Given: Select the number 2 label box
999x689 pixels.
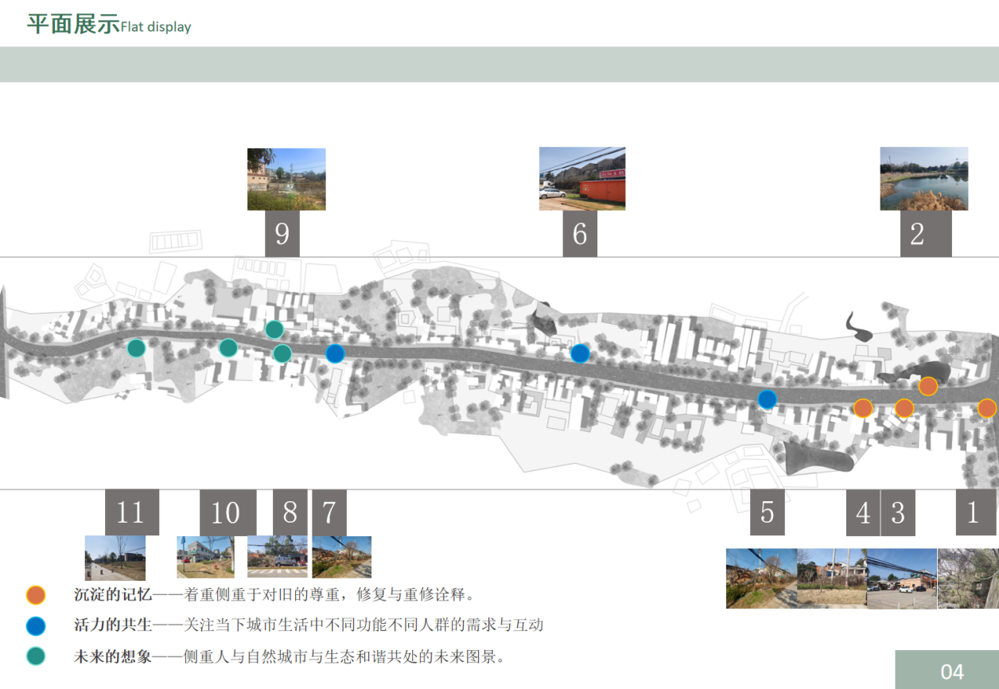Looking at the screenshot, I should click(x=926, y=233).
